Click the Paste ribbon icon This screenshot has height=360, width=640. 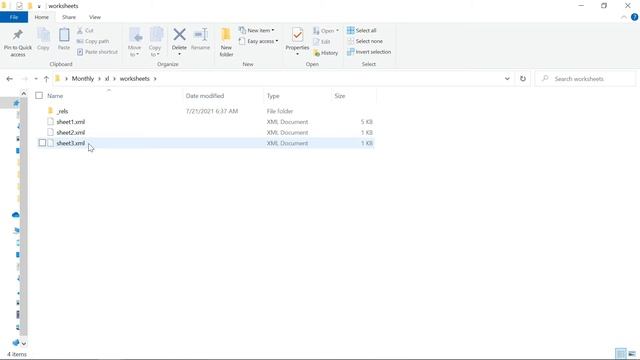(64, 35)
